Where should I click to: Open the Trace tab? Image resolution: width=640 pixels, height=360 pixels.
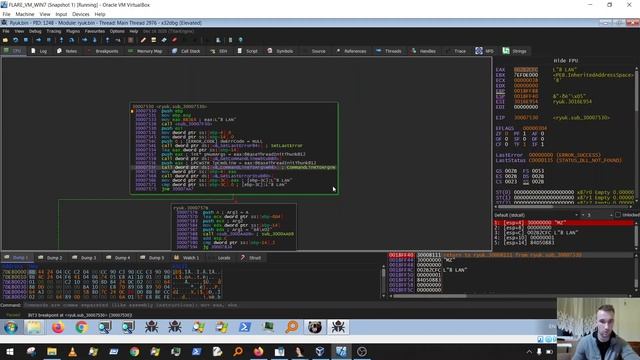456,51
